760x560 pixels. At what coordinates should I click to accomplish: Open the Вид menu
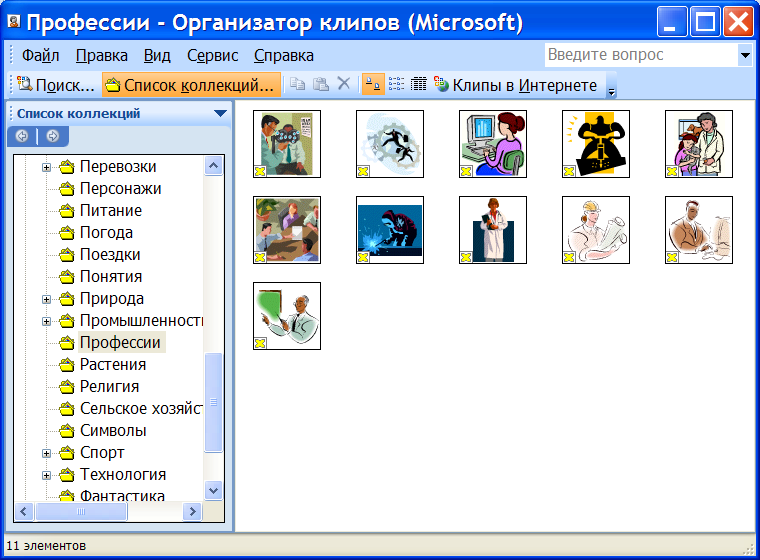157,55
